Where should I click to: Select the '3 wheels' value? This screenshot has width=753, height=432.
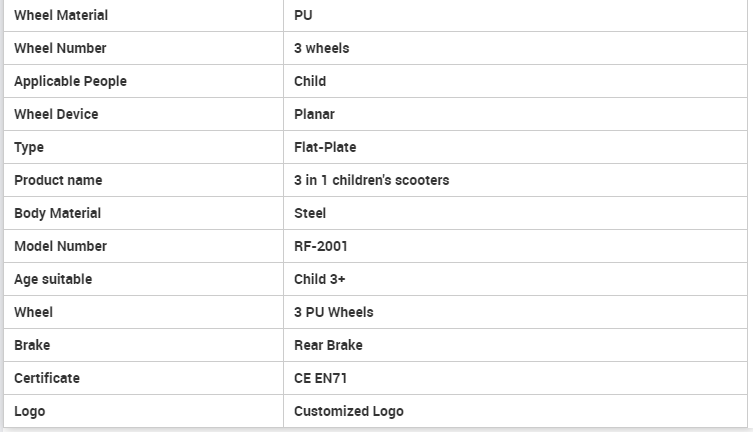pyautogui.click(x=321, y=48)
